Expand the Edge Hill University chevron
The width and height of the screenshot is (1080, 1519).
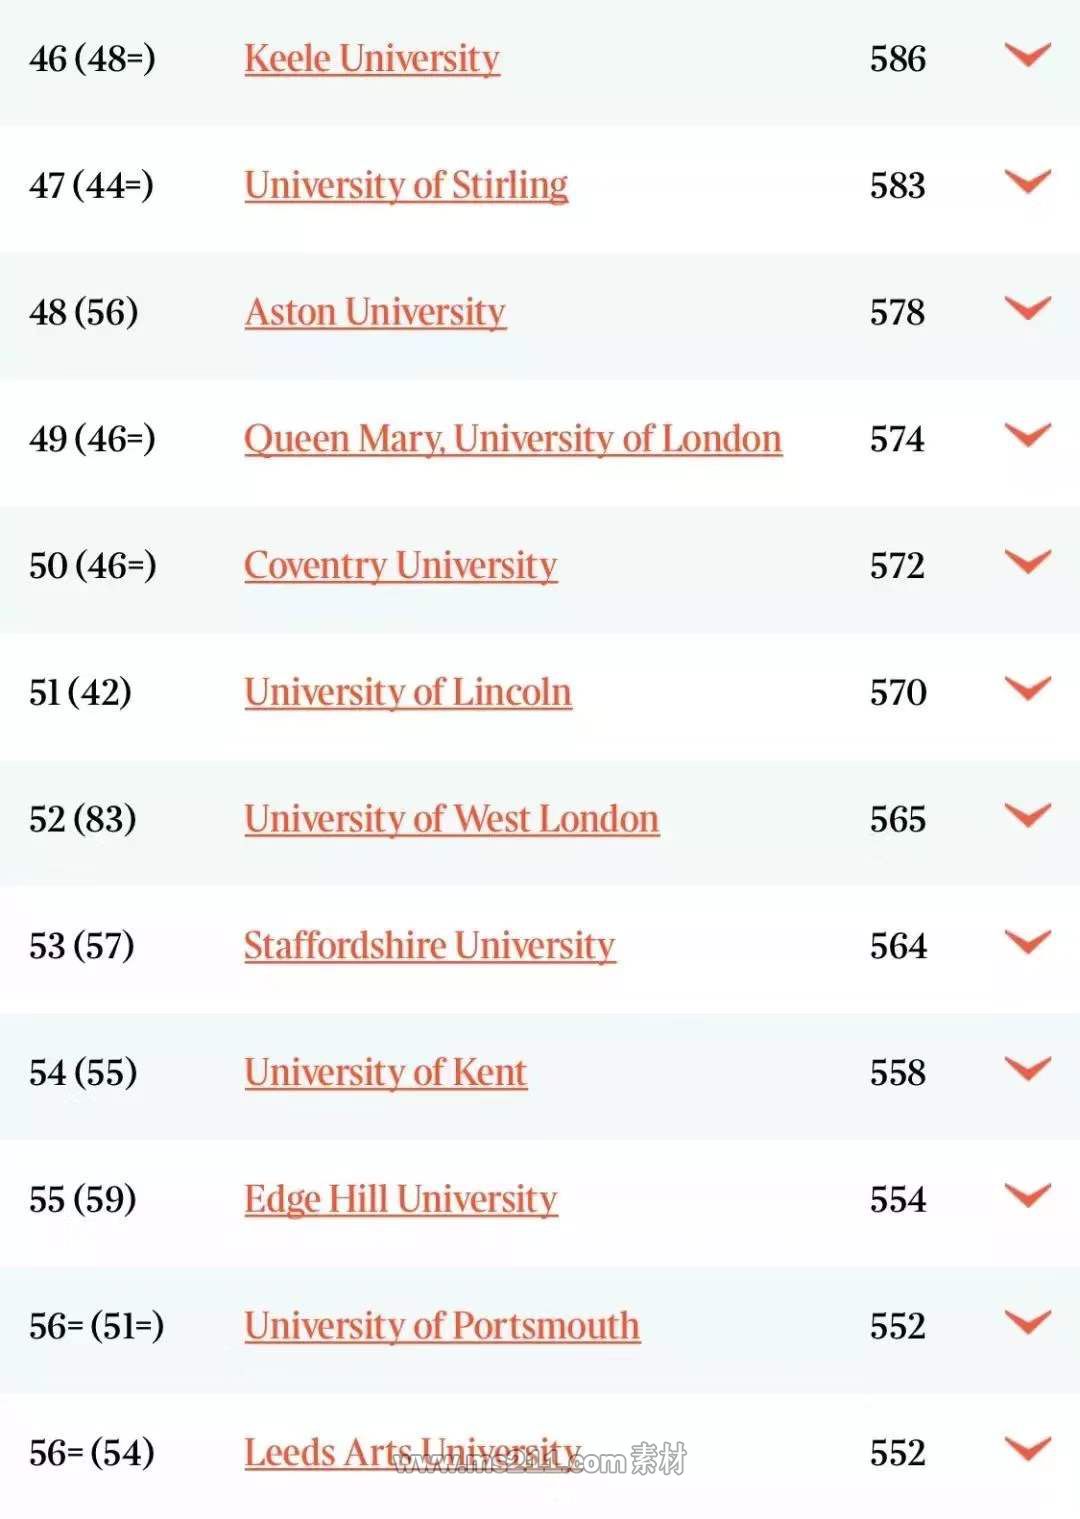[1027, 1196]
